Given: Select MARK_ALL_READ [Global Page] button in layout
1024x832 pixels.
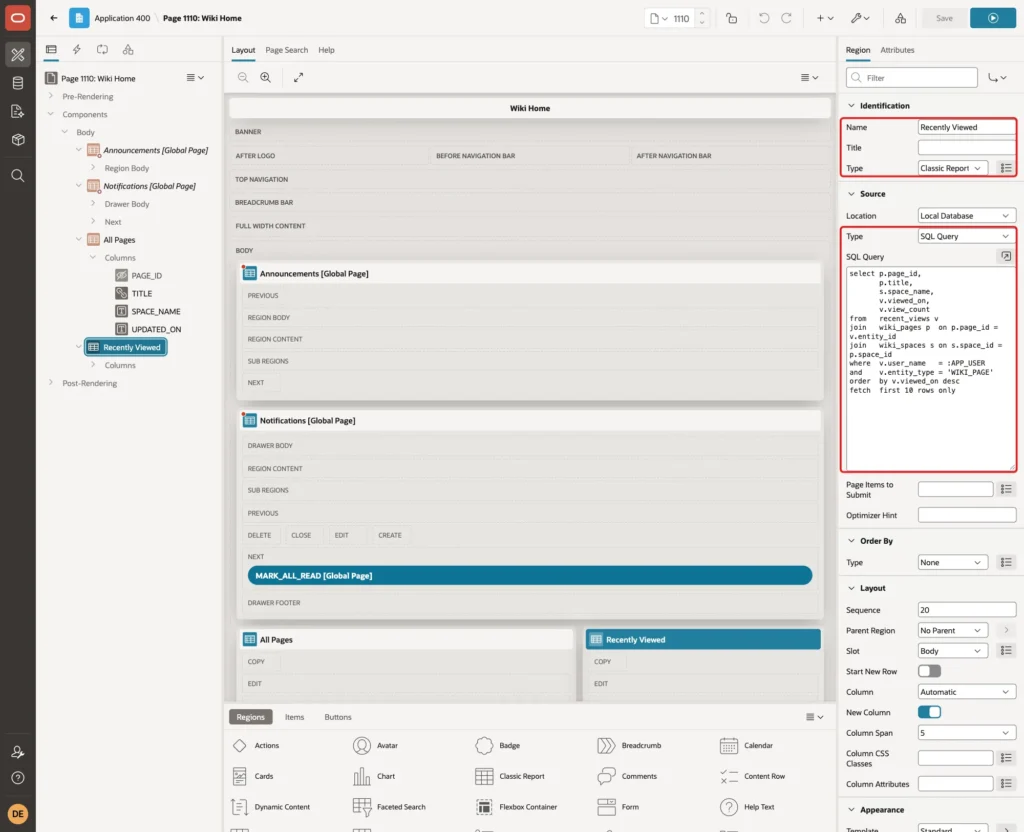Looking at the screenshot, I should pos(530,575).
